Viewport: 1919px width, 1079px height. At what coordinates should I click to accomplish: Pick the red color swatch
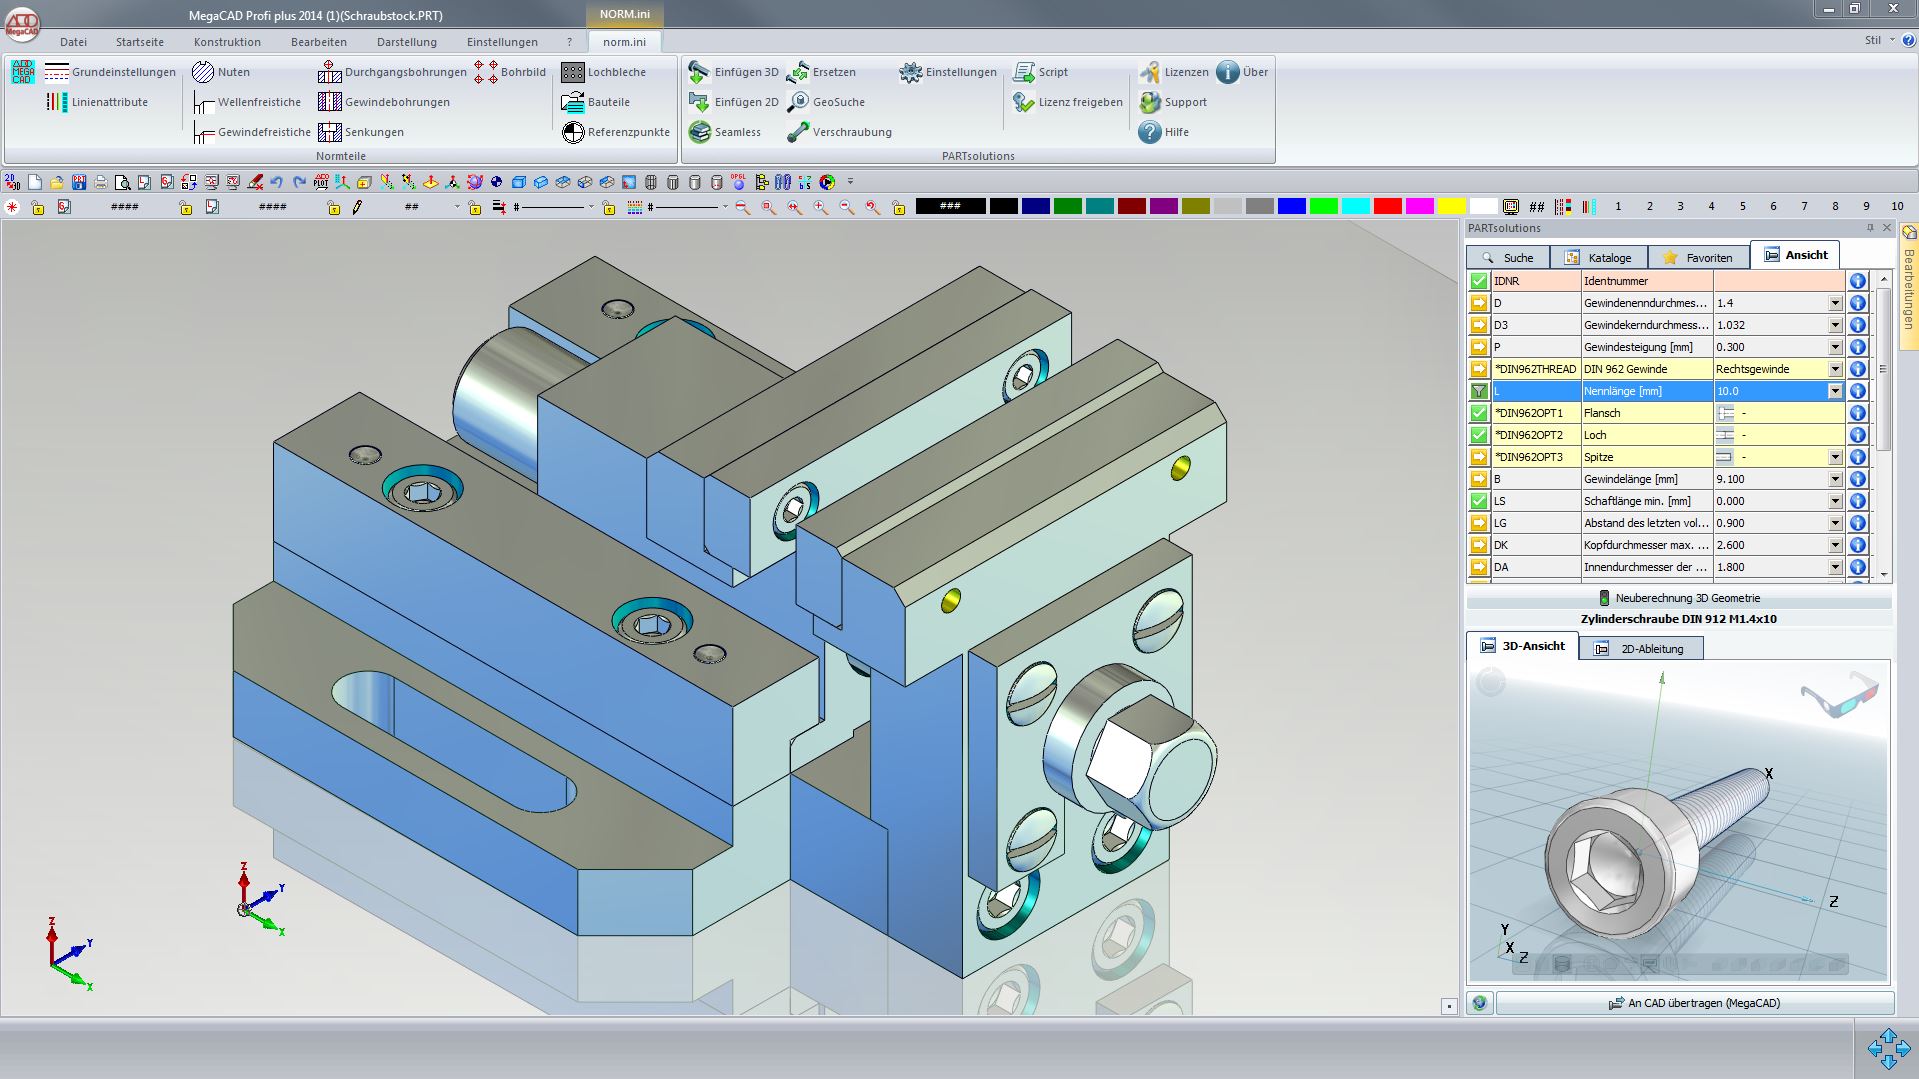pos(1387,207)
